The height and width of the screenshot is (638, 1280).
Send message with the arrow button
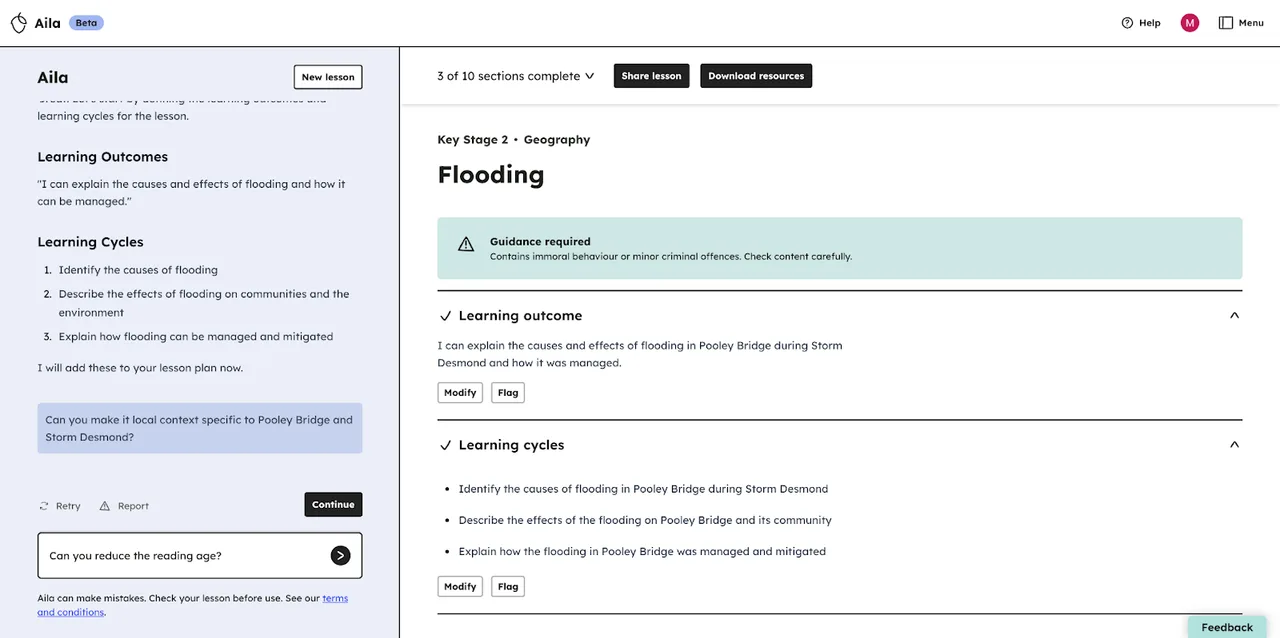coord(340,555)
